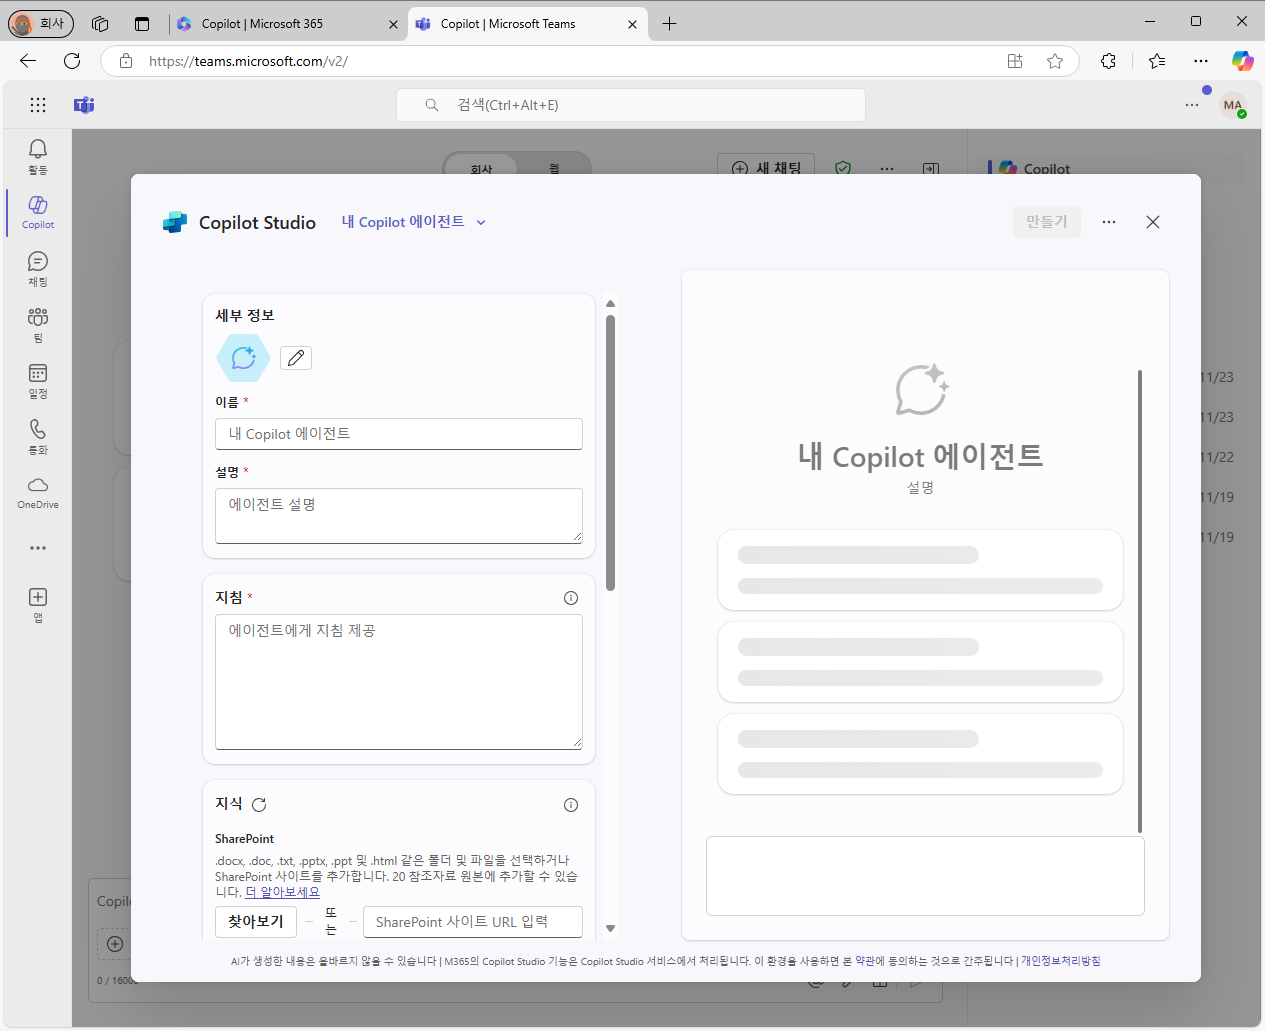Open the MA profile avatar
Screen dimensions: 1265x1031
point(1233,105)
